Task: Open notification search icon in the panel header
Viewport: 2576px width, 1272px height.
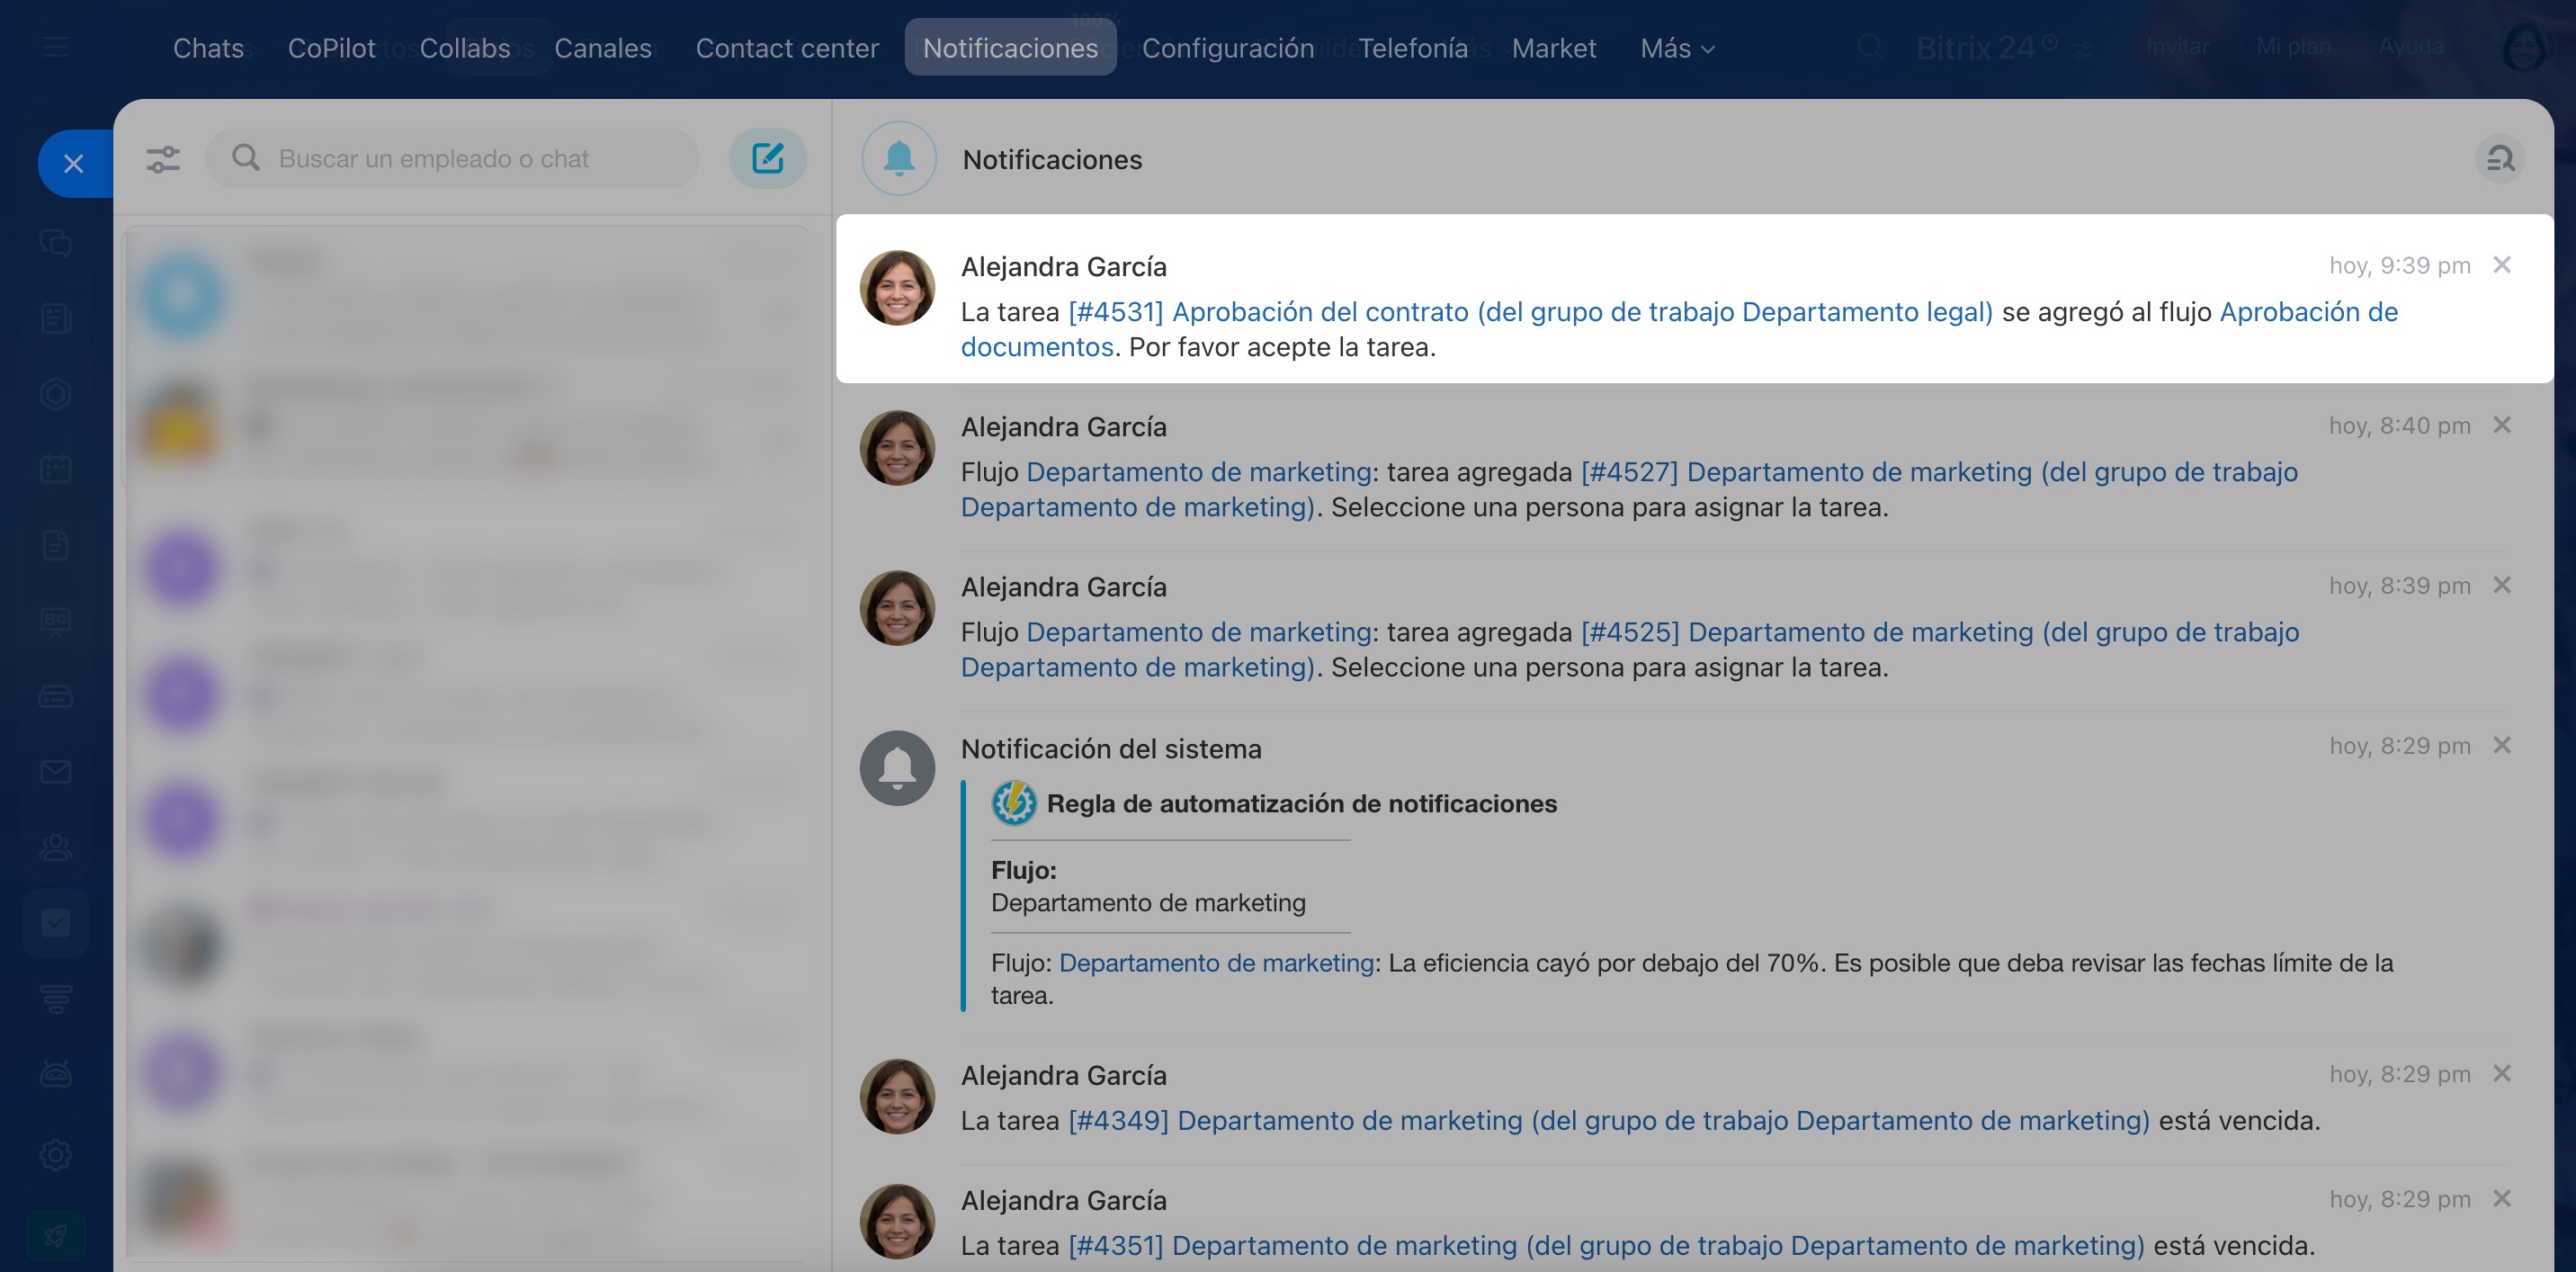Action: [2500, 159]
